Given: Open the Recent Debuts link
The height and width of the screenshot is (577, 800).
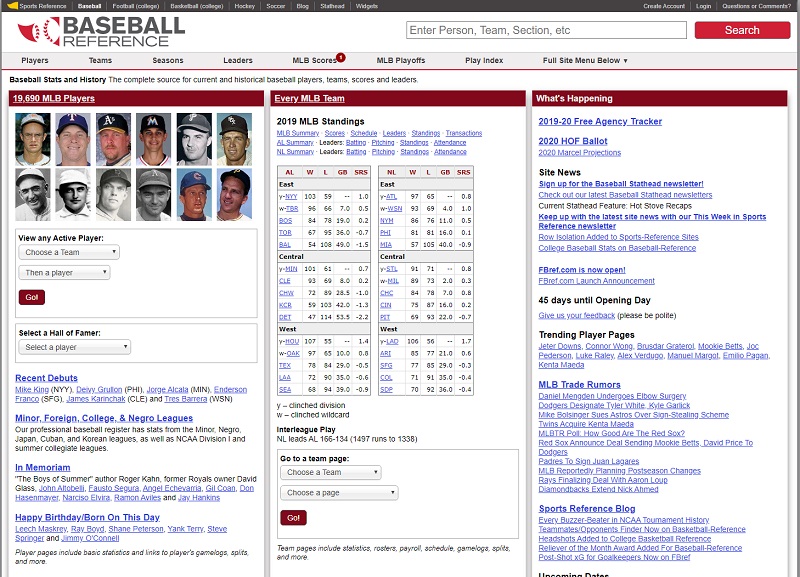Looking at the screenshot, I should tap(46, 378).
